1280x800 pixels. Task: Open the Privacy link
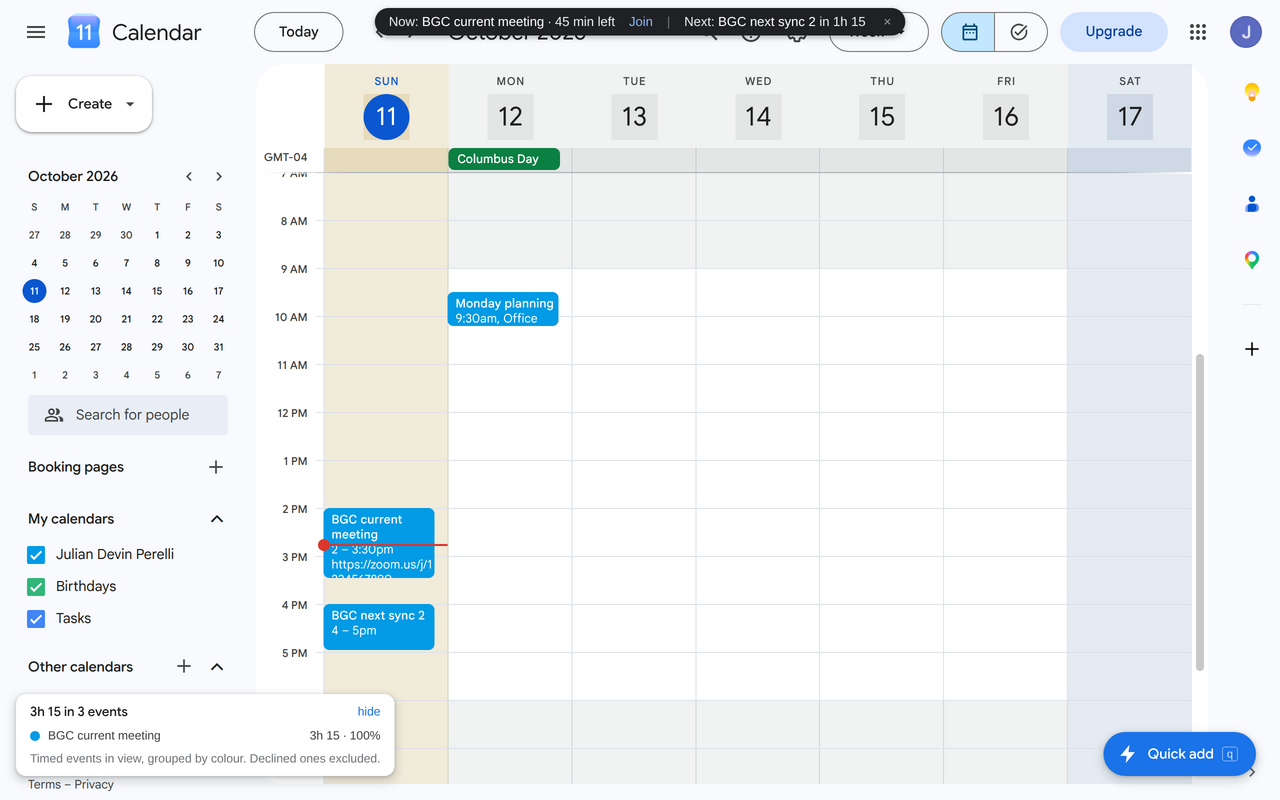coord(94,785)
